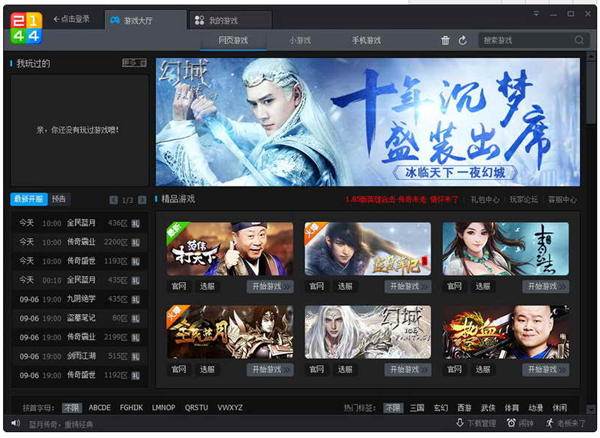Open server row 剑雨江湖 515区
The height and width of the screenshot is (438, 600).
pos(80,356)
